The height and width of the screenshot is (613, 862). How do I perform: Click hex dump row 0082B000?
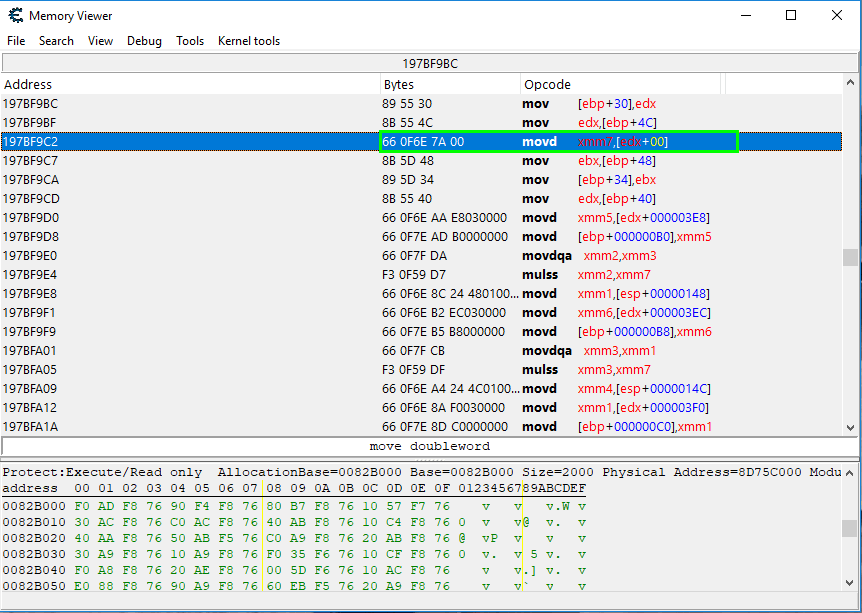pyautogui.click(x=295, y=506)
